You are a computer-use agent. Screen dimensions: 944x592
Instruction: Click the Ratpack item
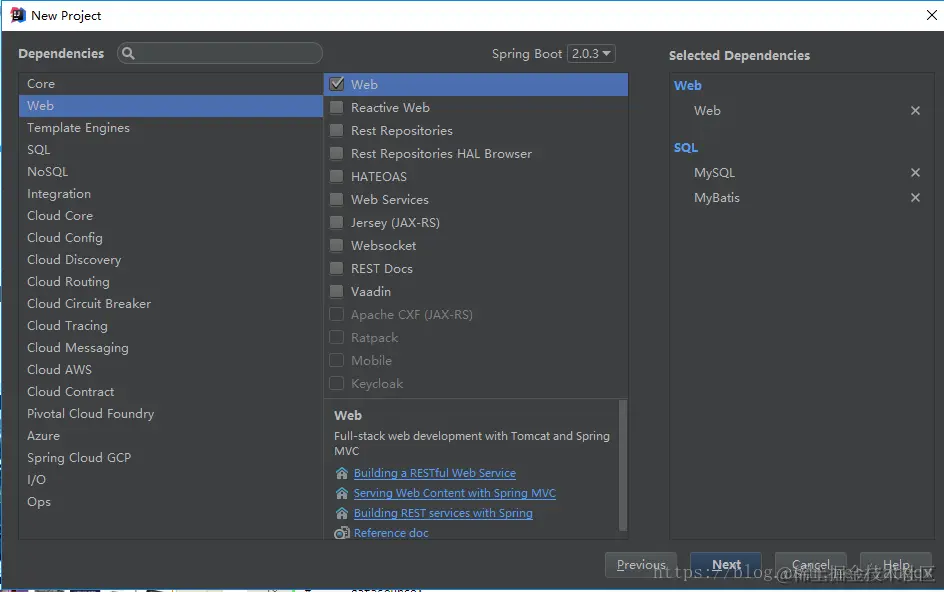476,337
